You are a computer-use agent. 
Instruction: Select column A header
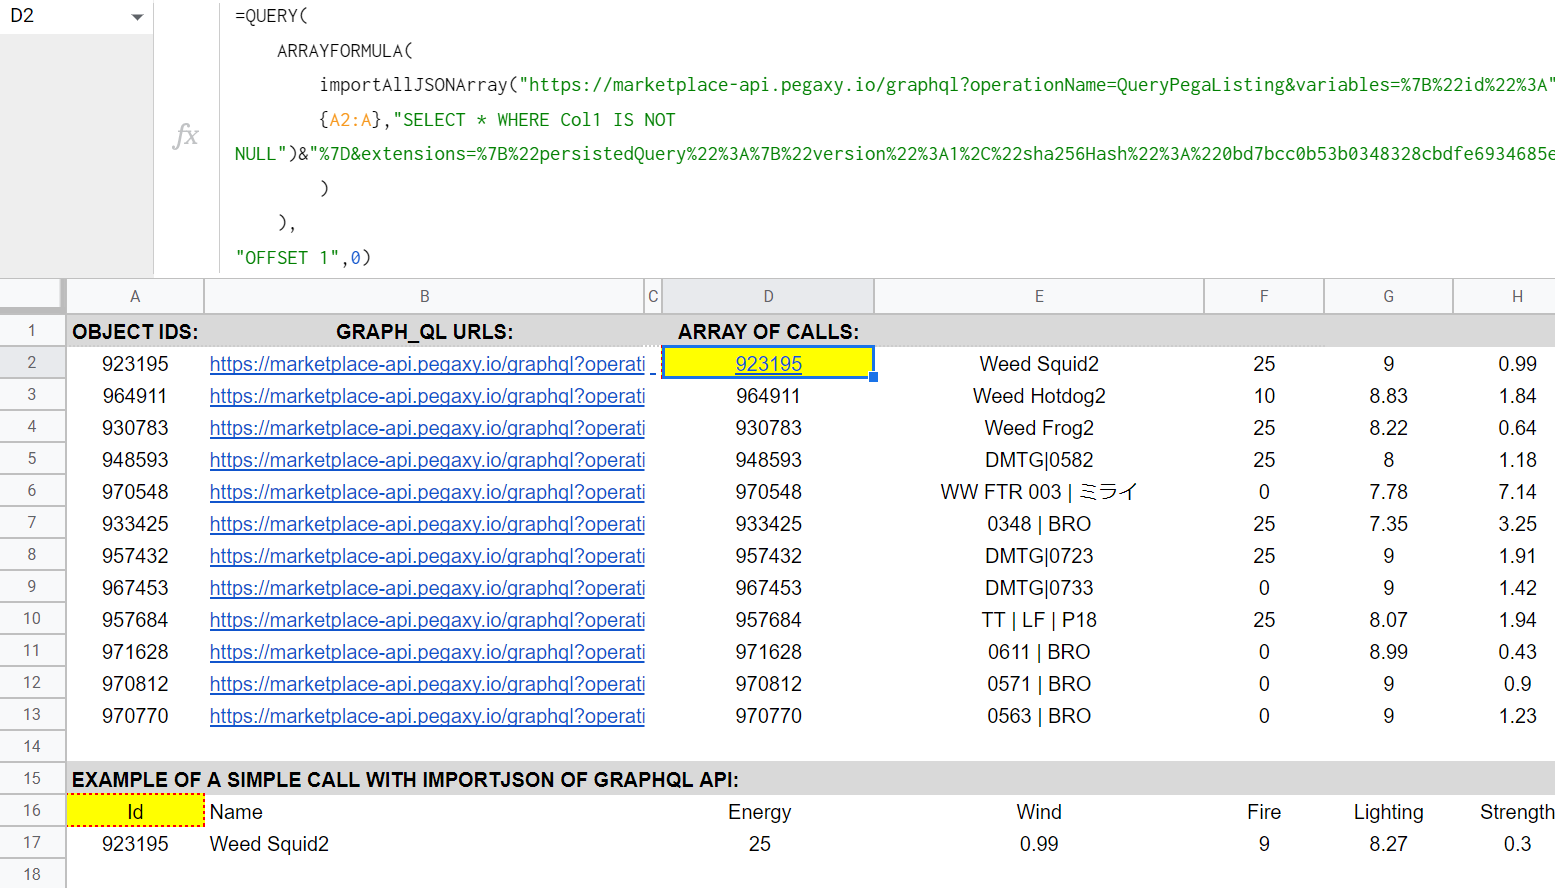[x=135, y=297]
